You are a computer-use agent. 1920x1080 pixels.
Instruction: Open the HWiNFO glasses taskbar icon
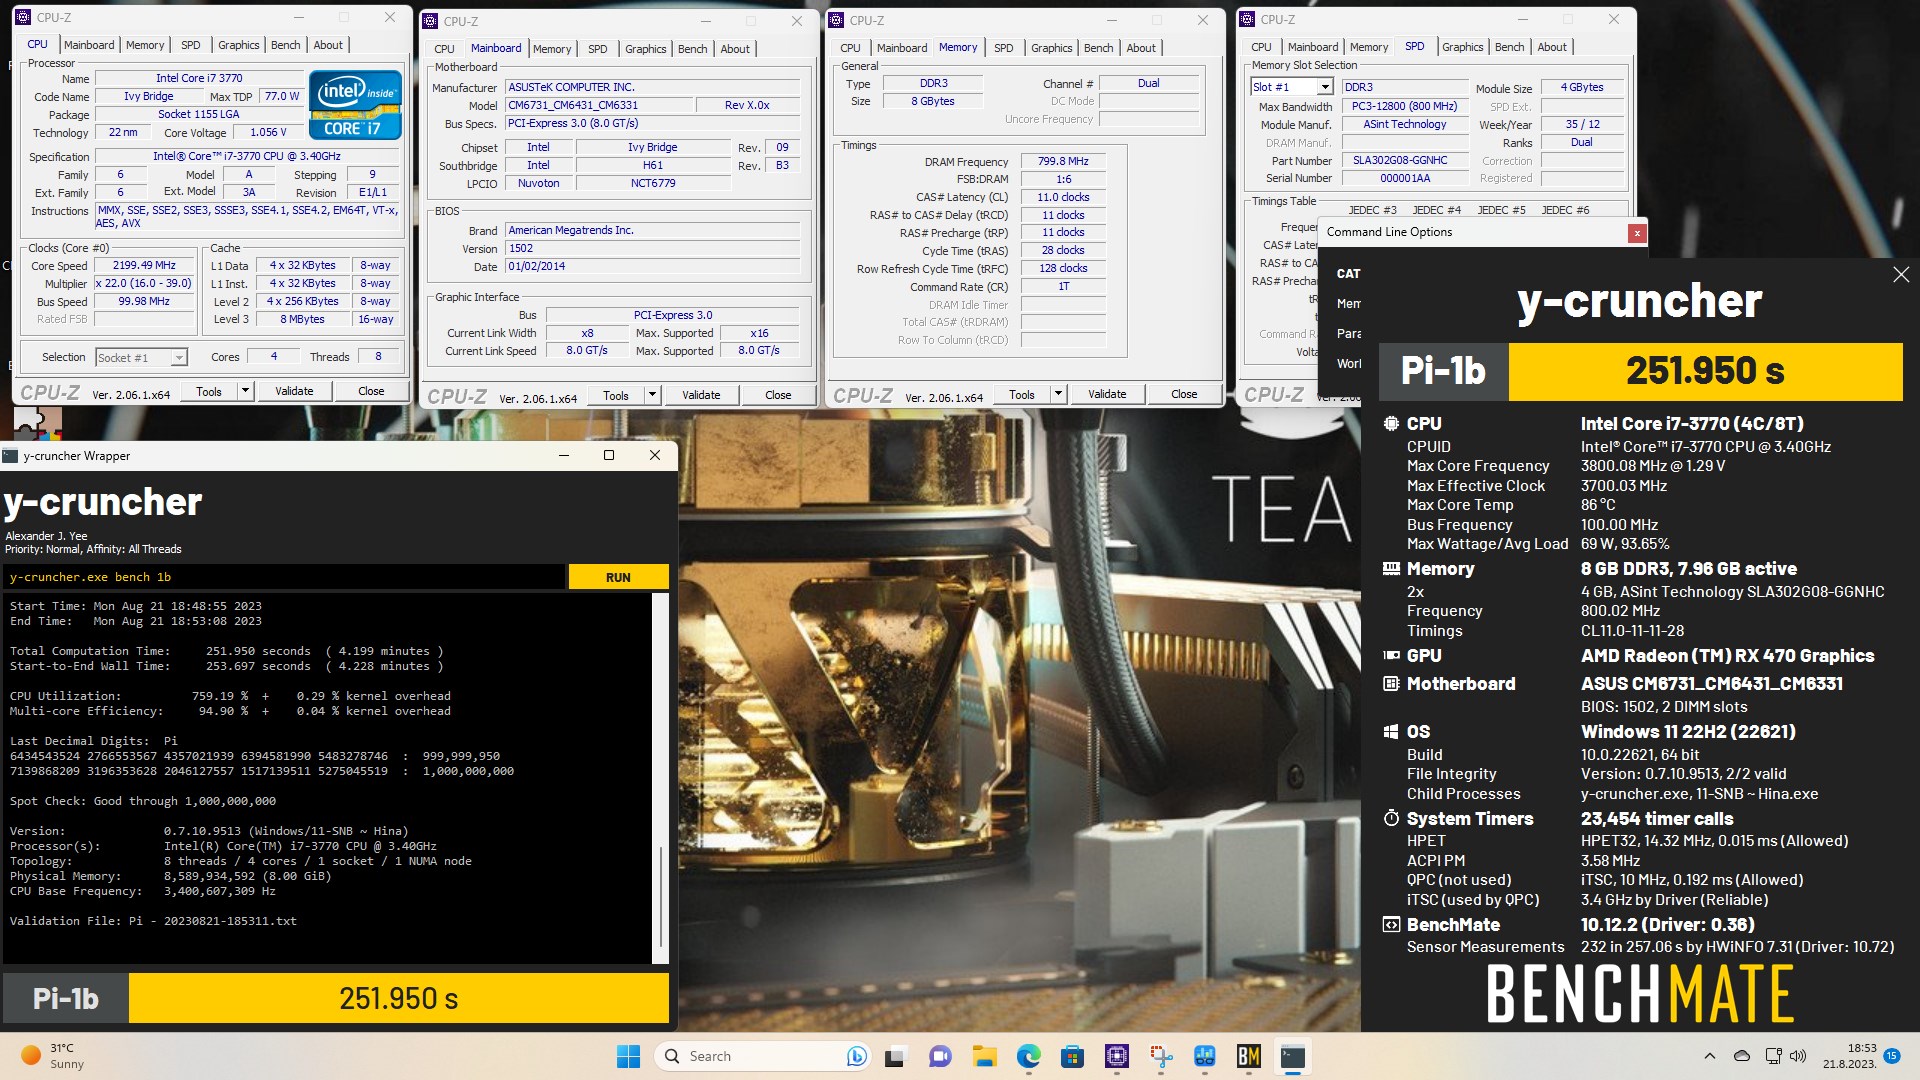click(1204, 1056)
